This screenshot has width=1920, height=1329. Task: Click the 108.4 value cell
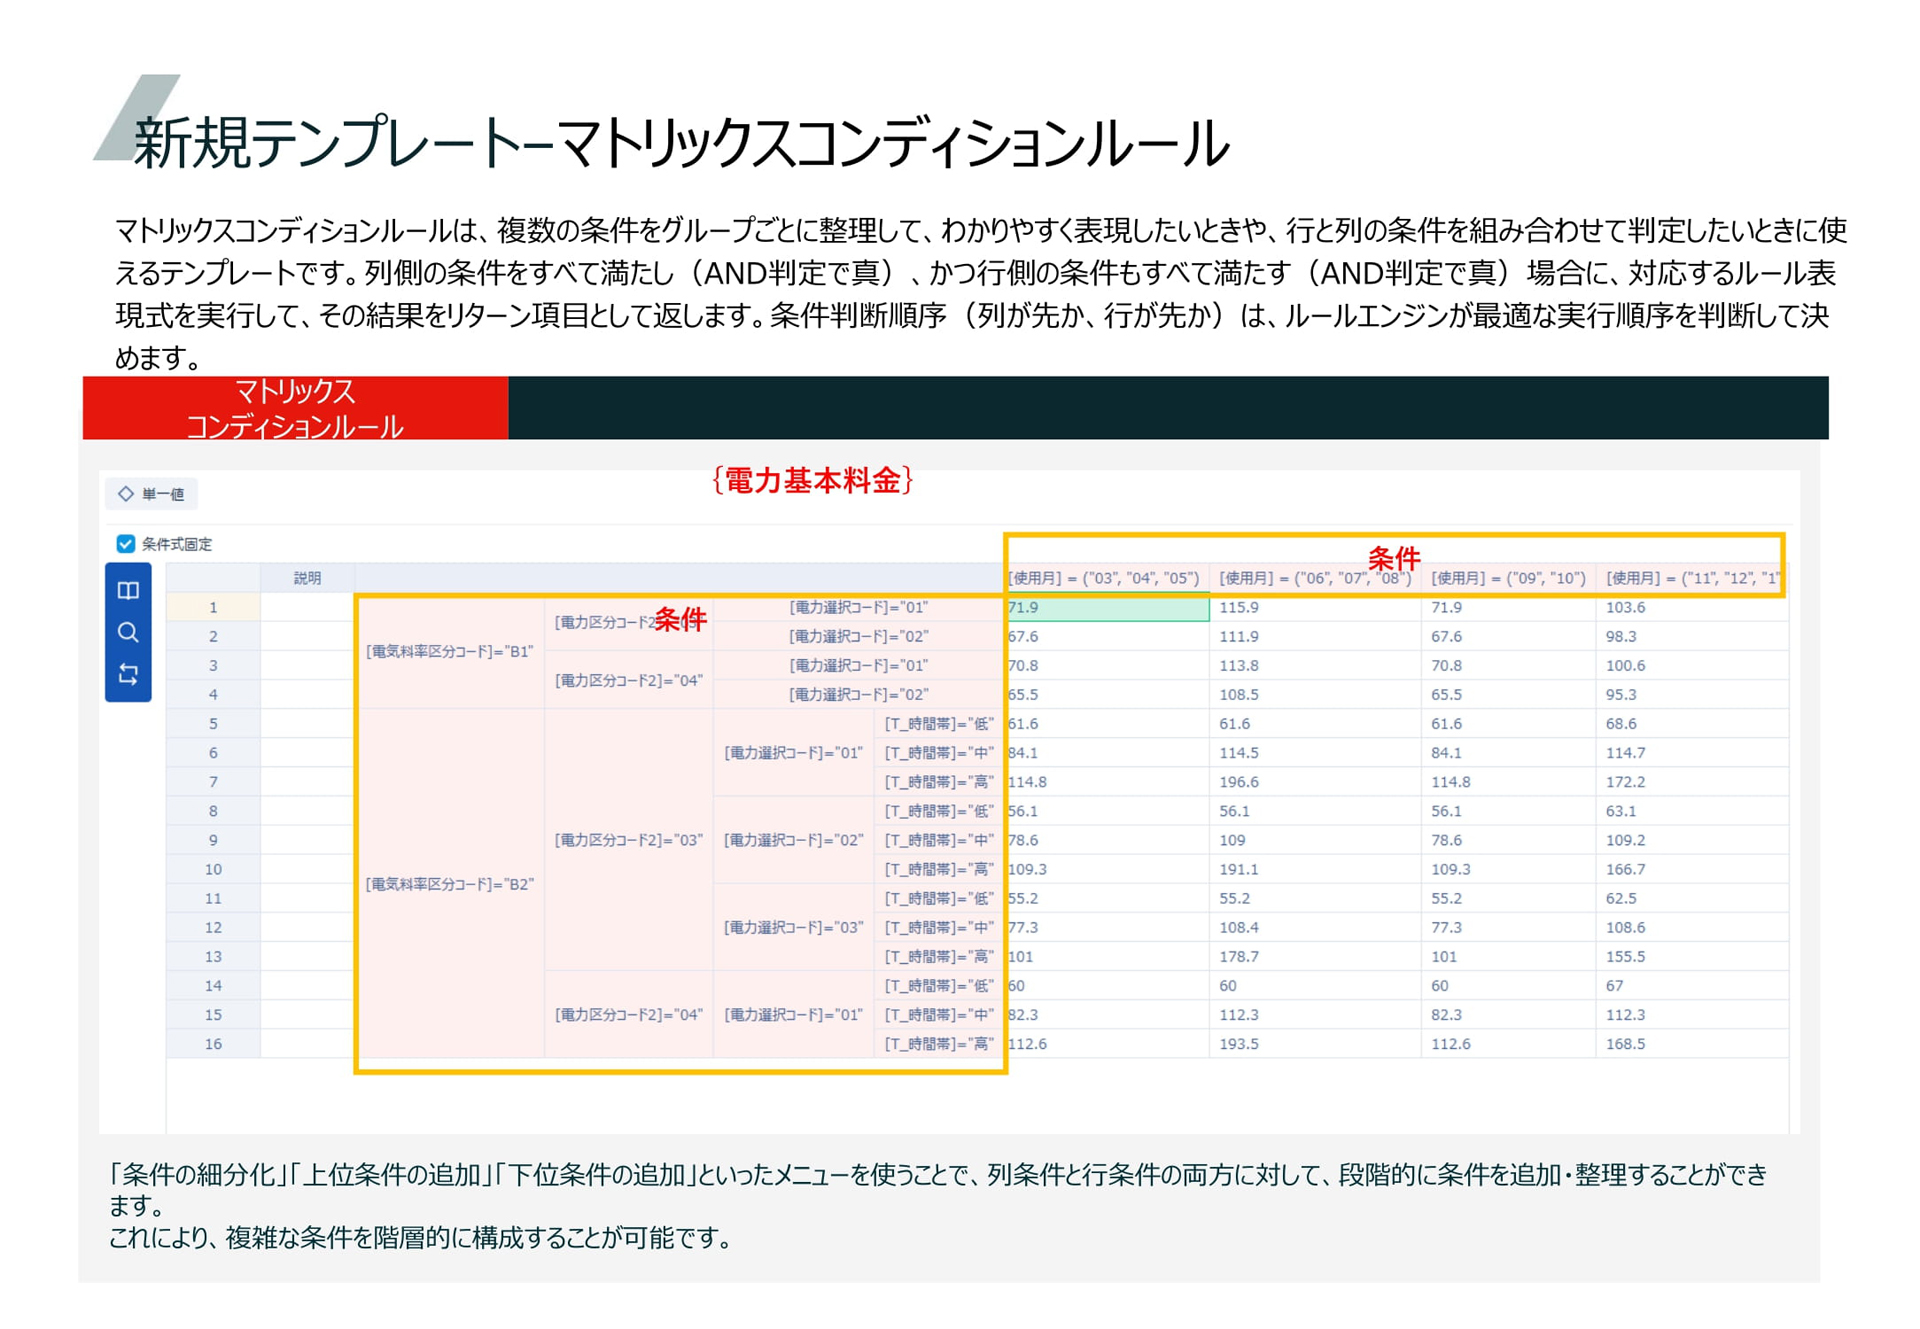tap(1315, 927)
